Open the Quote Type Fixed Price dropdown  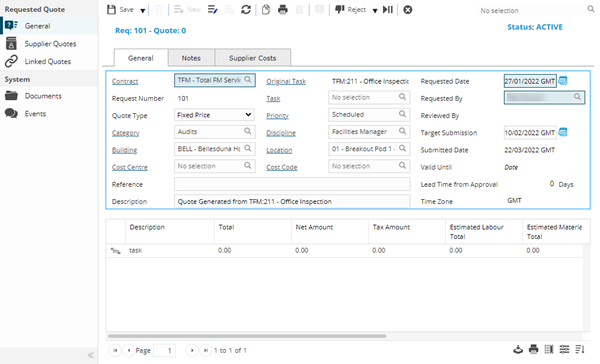click(214, 115)
